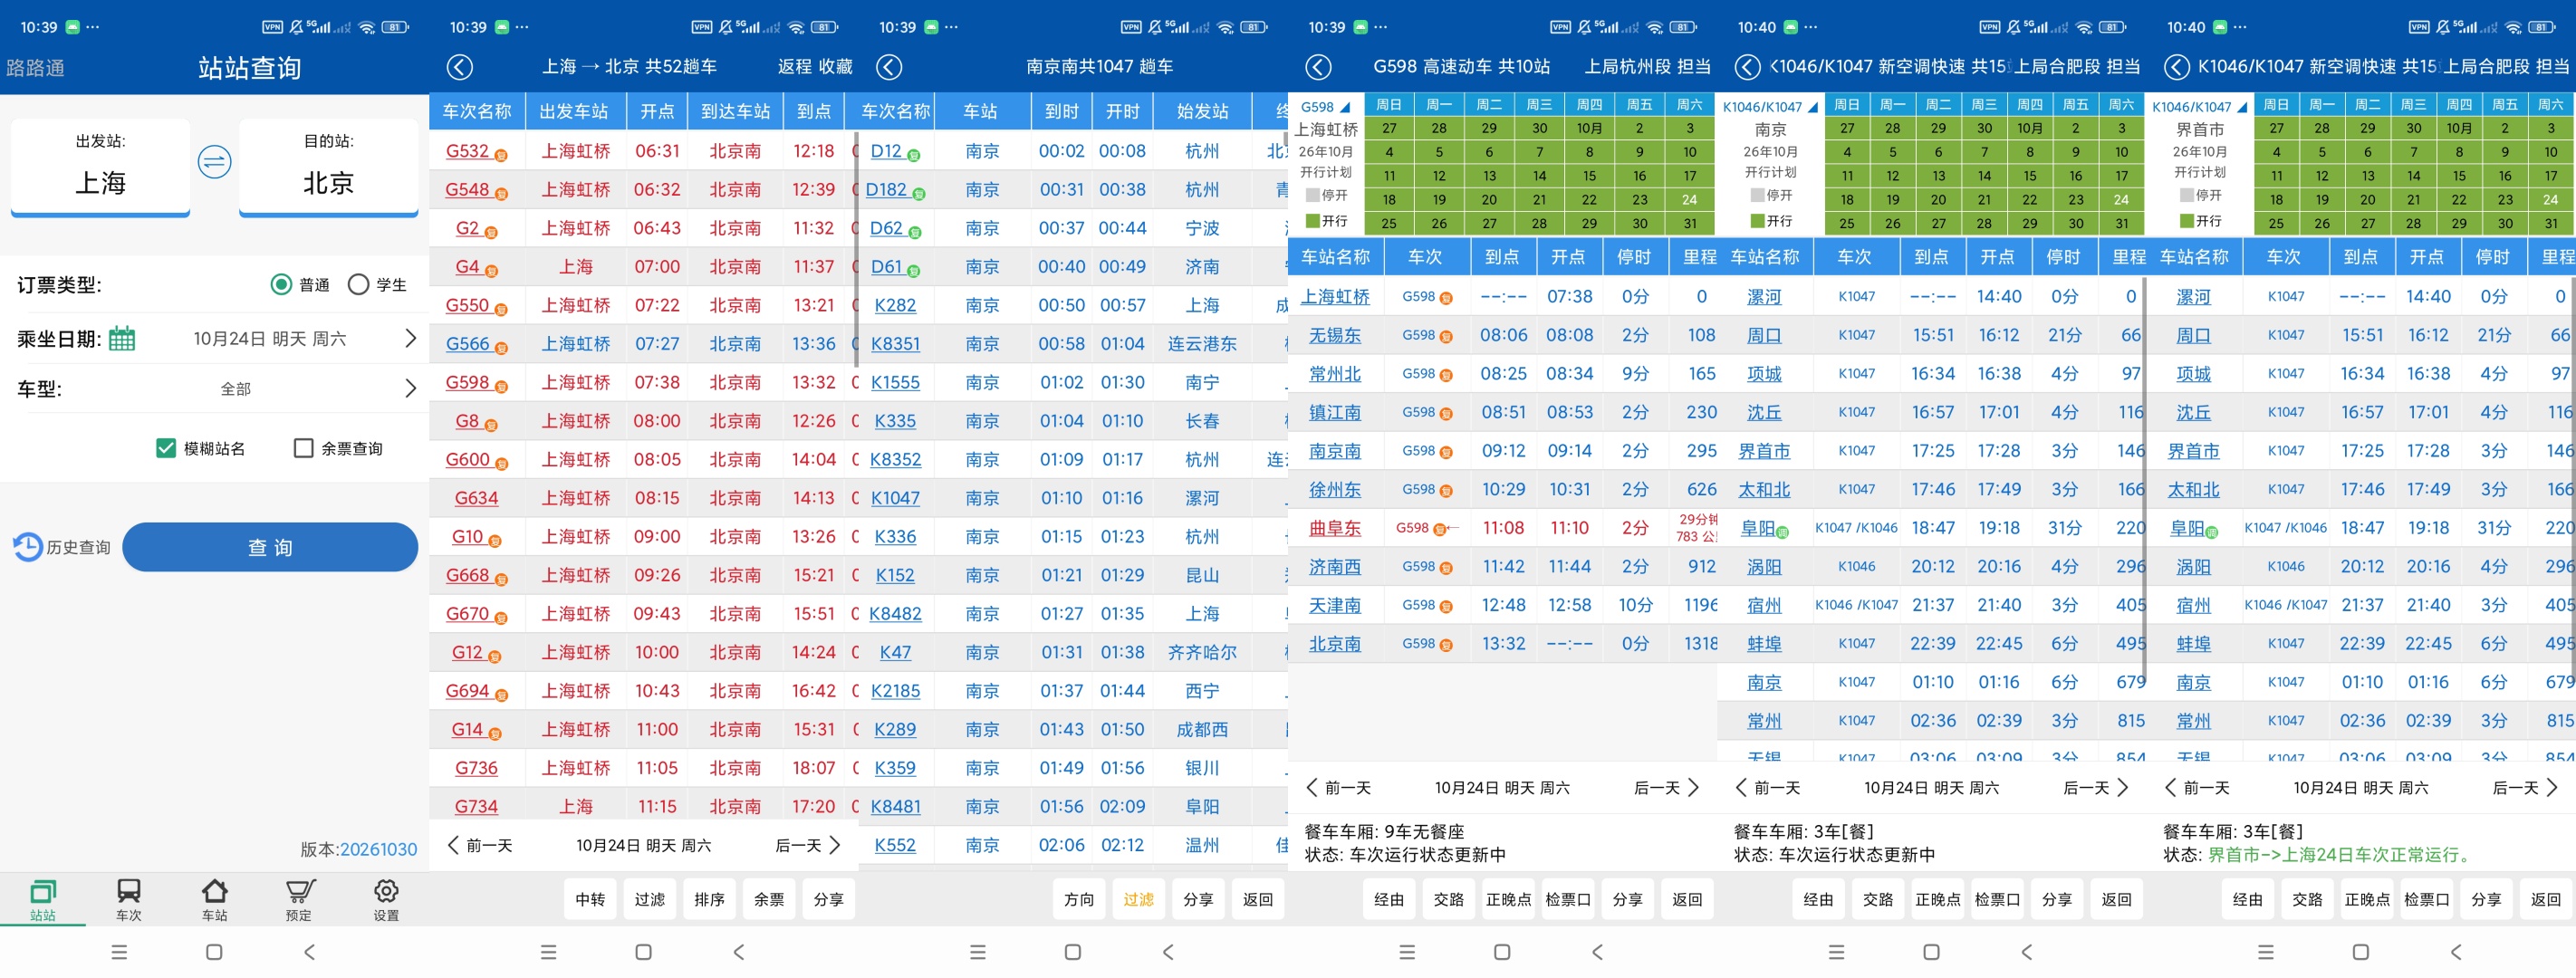
Task: Open G598 train number dropdown triangle
Action: tap(1345, 107)
